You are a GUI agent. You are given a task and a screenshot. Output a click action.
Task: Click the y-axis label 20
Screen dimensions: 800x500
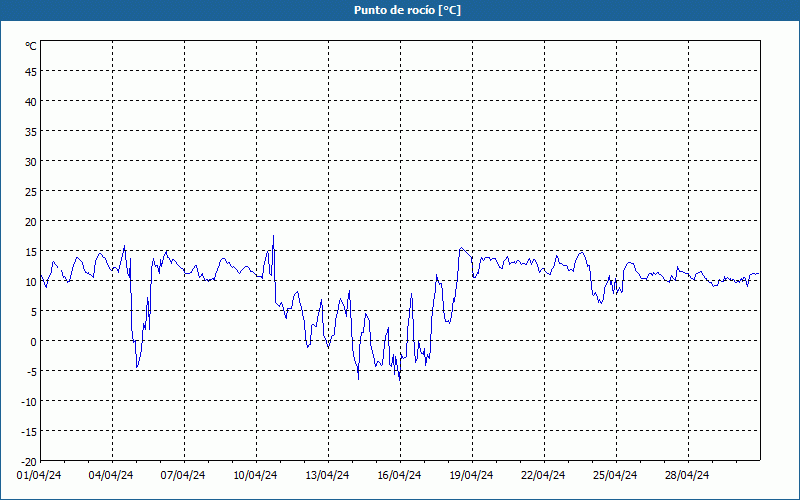tap(31, 222)
